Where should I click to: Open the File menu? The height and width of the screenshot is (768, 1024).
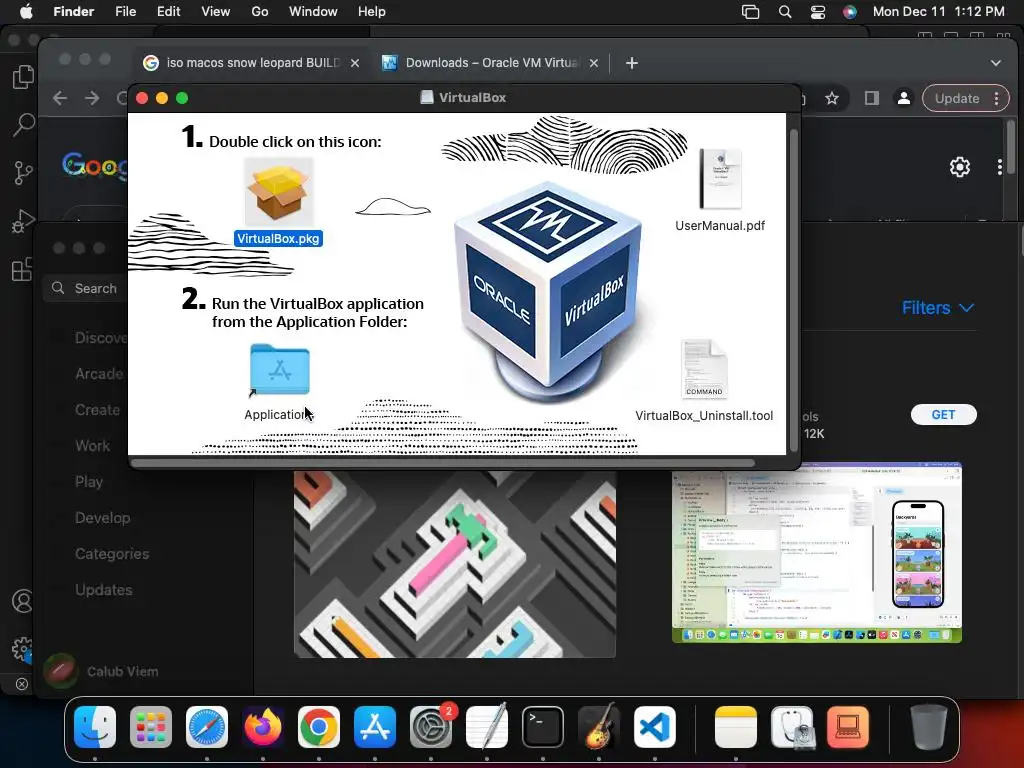[x=125, y=12]
